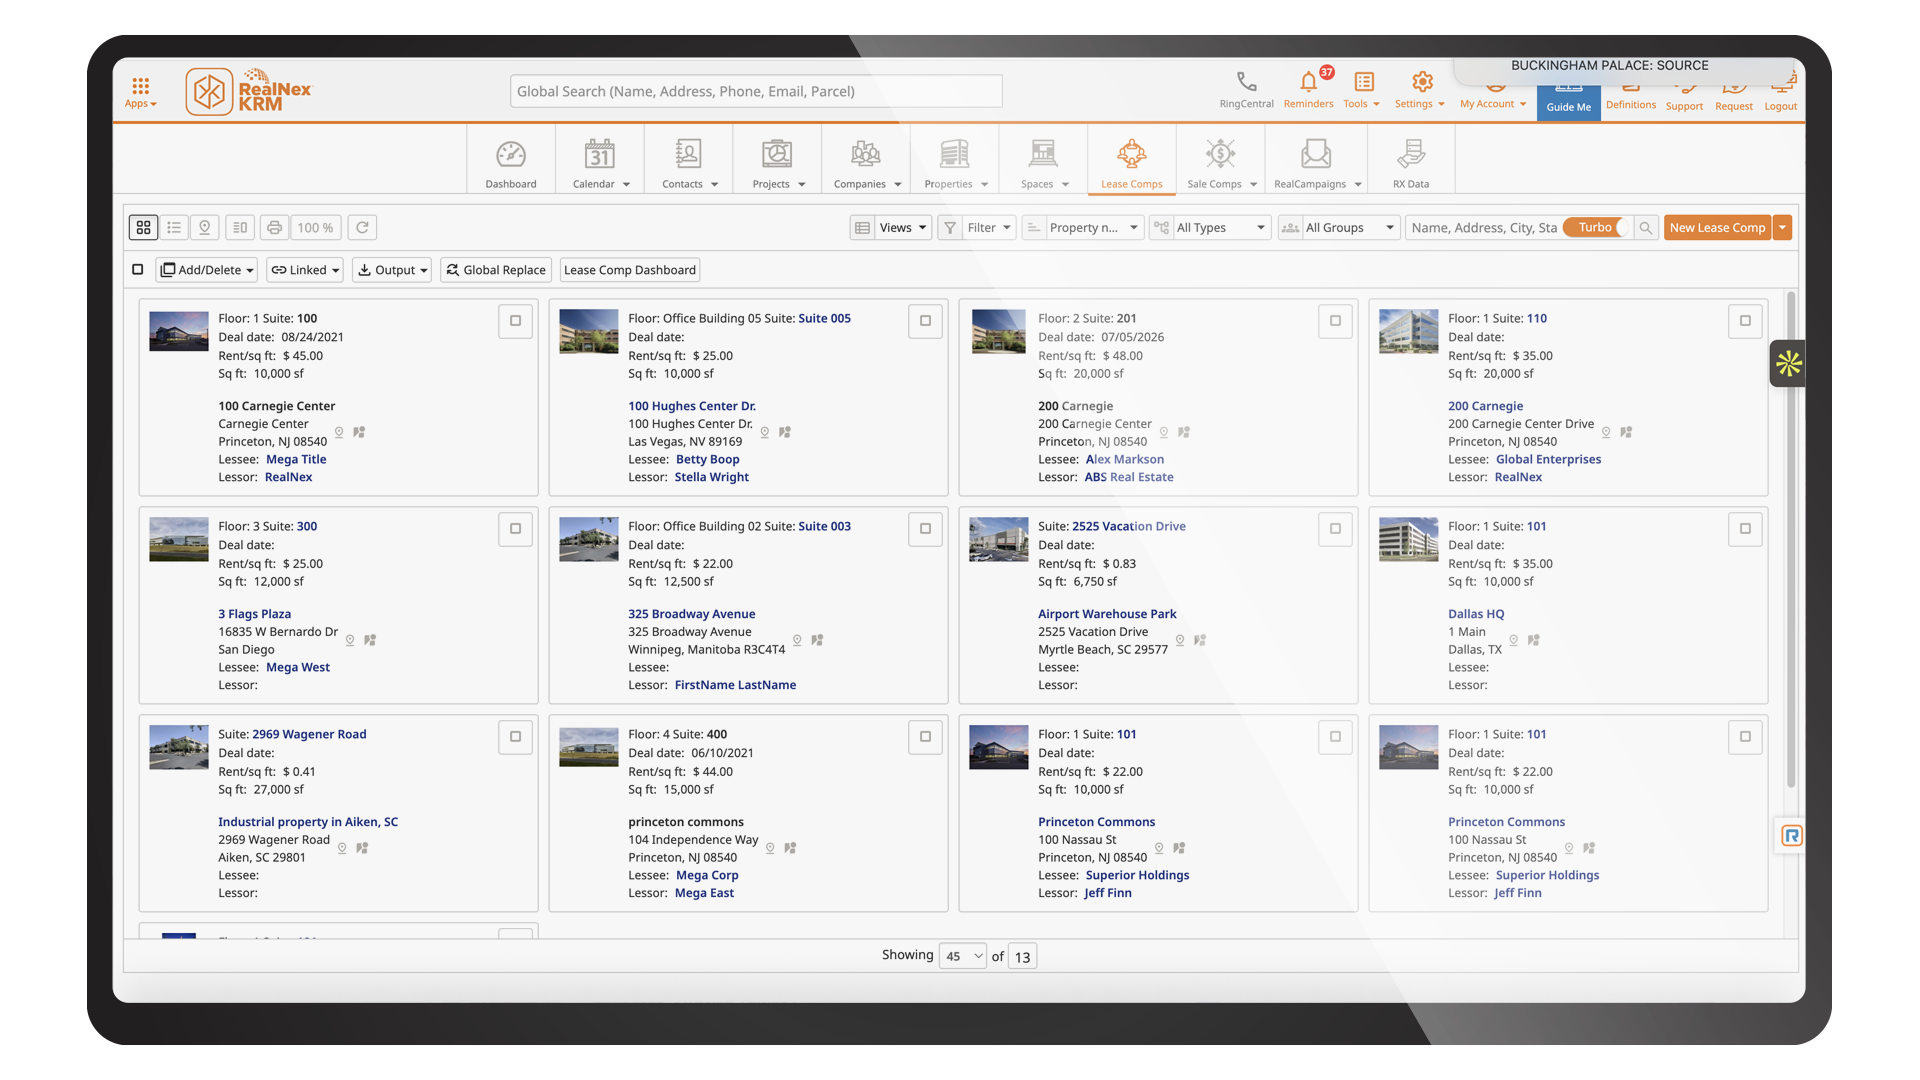Toggle the Turbo search switch
Viewport: 1920px width, 1080px height.
tap(1597, 228)
